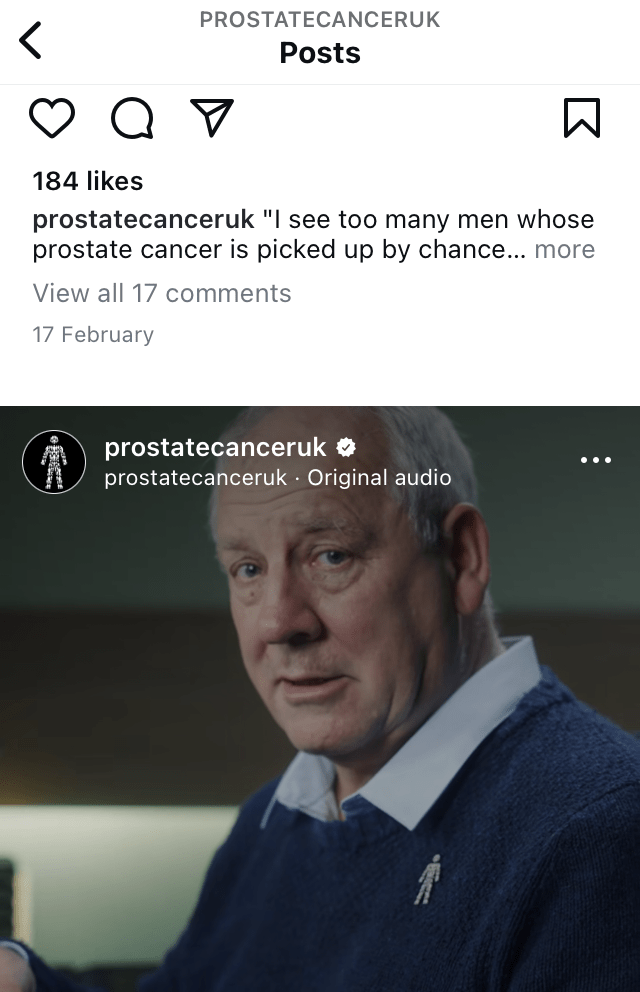Go back using the left chevron arrow
Viewport: 640px width, 992px height.
point(30,40)
